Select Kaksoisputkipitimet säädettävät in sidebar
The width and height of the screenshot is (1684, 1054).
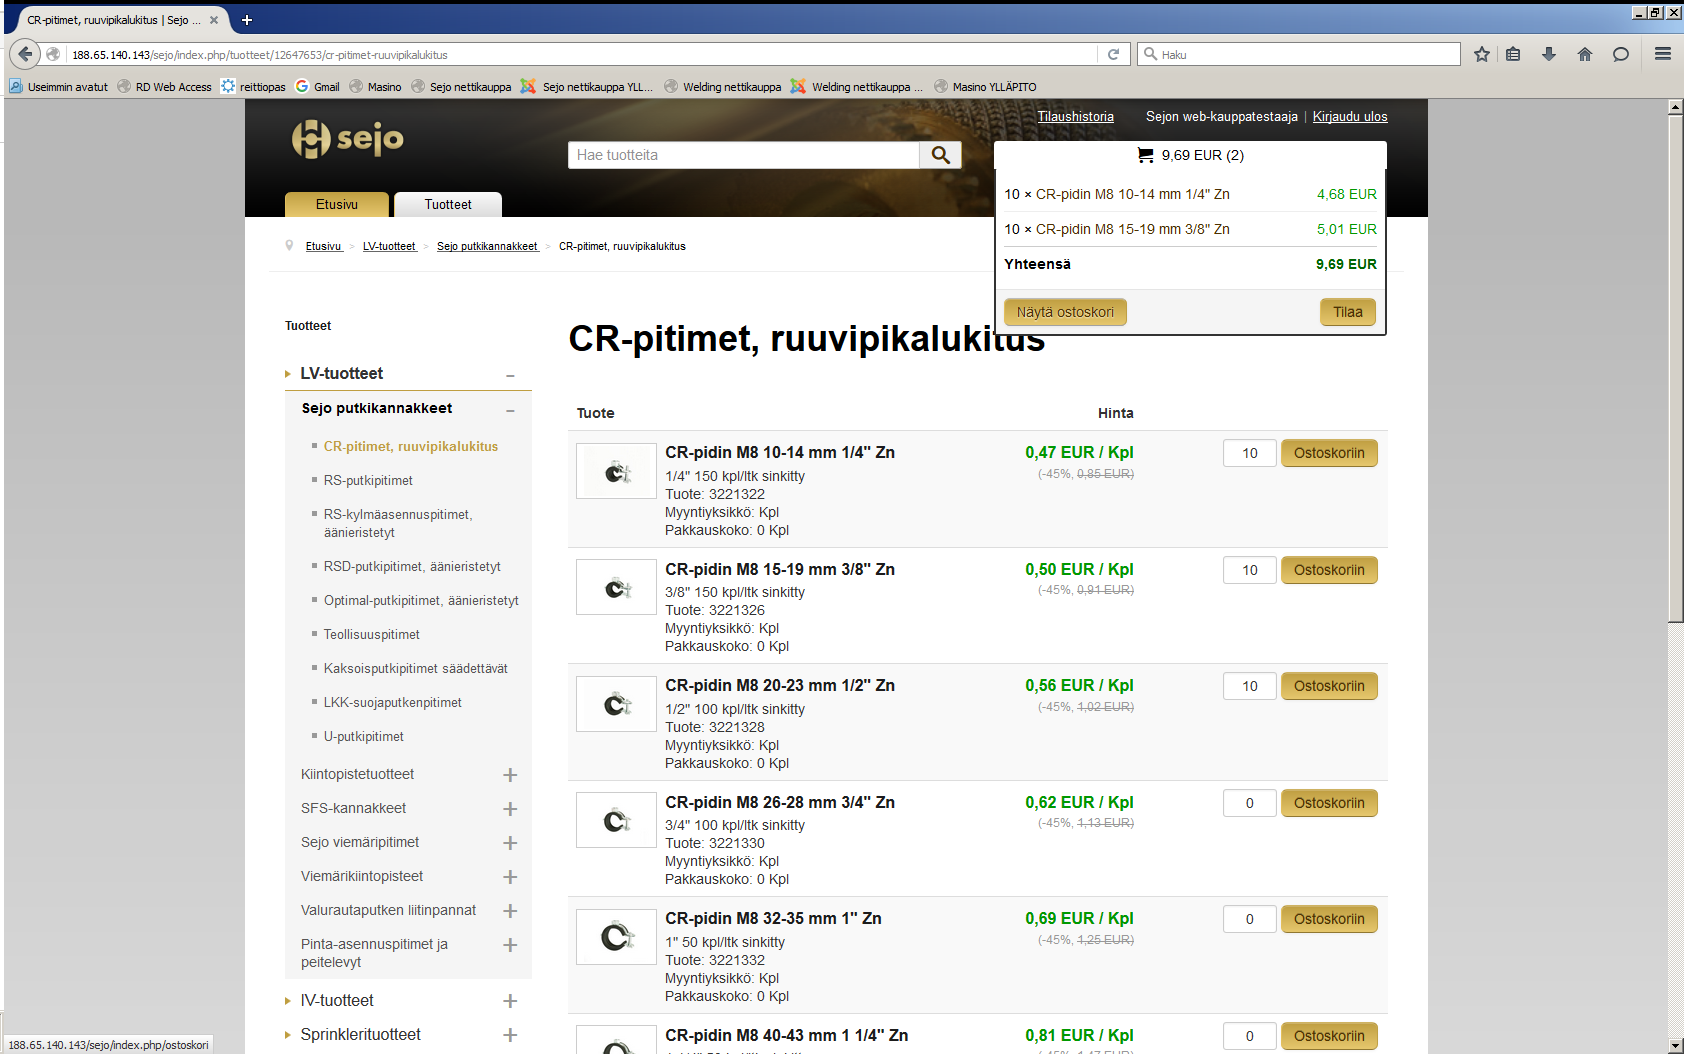point(416,669)
